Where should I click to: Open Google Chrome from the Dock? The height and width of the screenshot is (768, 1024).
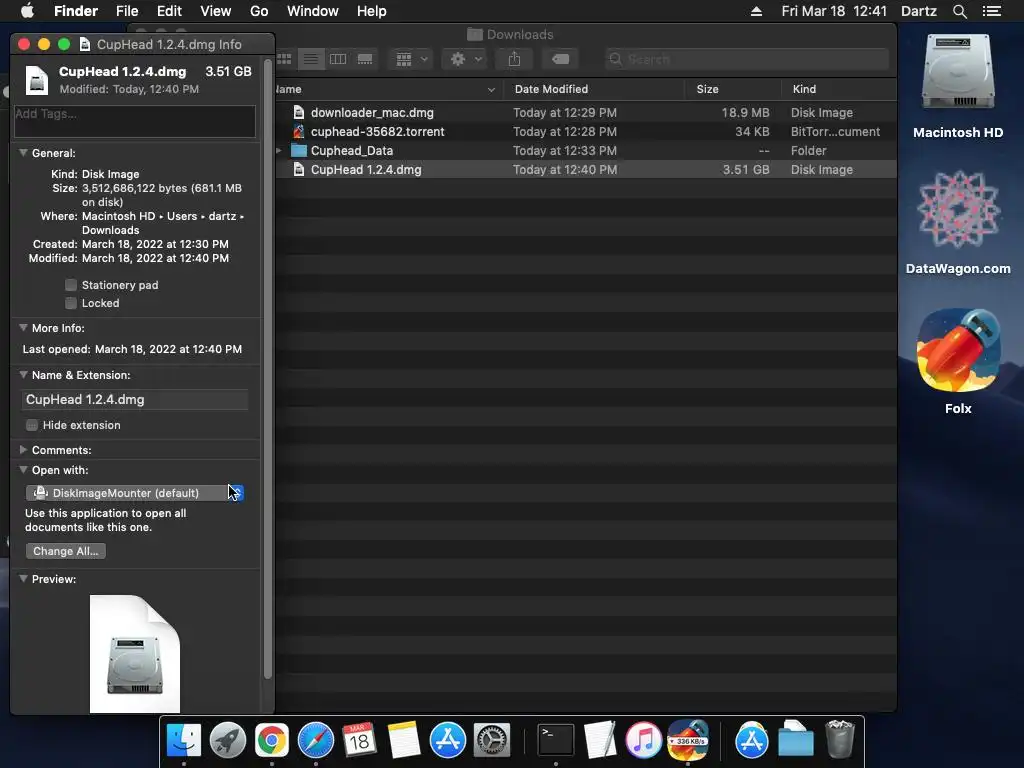pos(272,741)
